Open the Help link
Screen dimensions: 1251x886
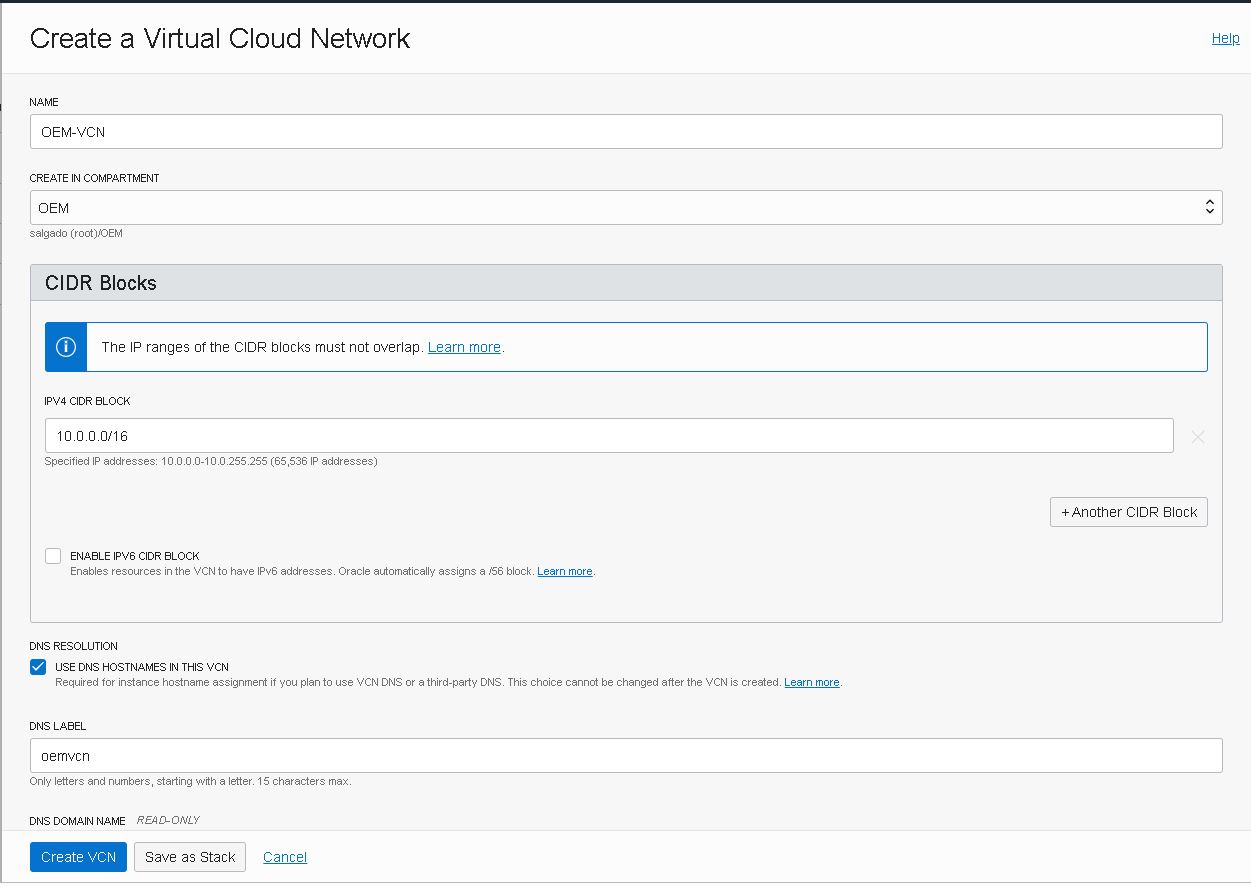1225,38
